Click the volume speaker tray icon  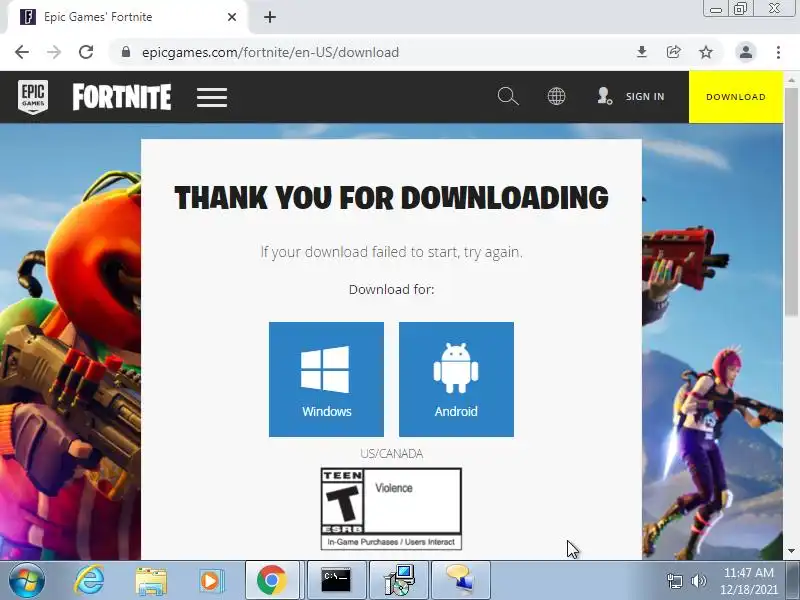(698, 581)
